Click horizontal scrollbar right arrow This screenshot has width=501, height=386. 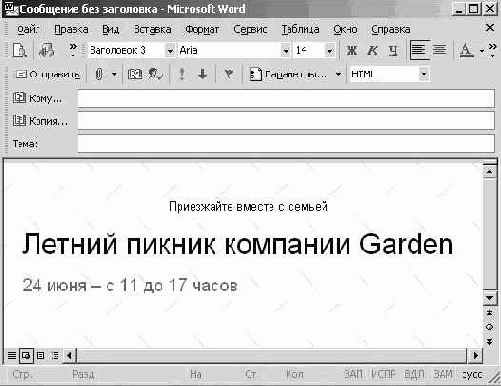[476, 356]
